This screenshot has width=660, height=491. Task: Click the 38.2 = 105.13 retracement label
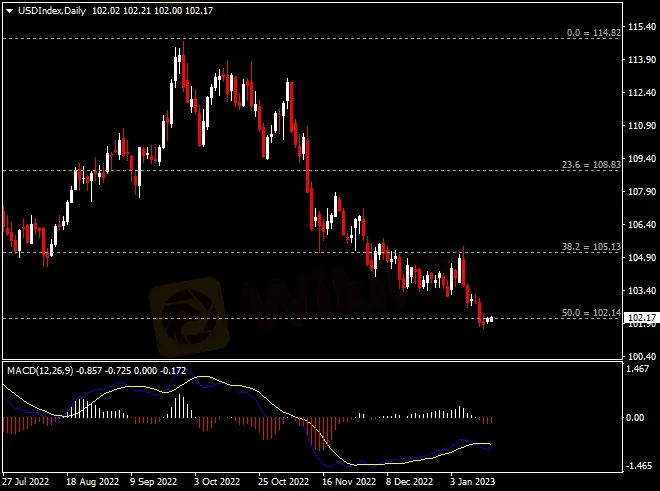pos(591,247)
